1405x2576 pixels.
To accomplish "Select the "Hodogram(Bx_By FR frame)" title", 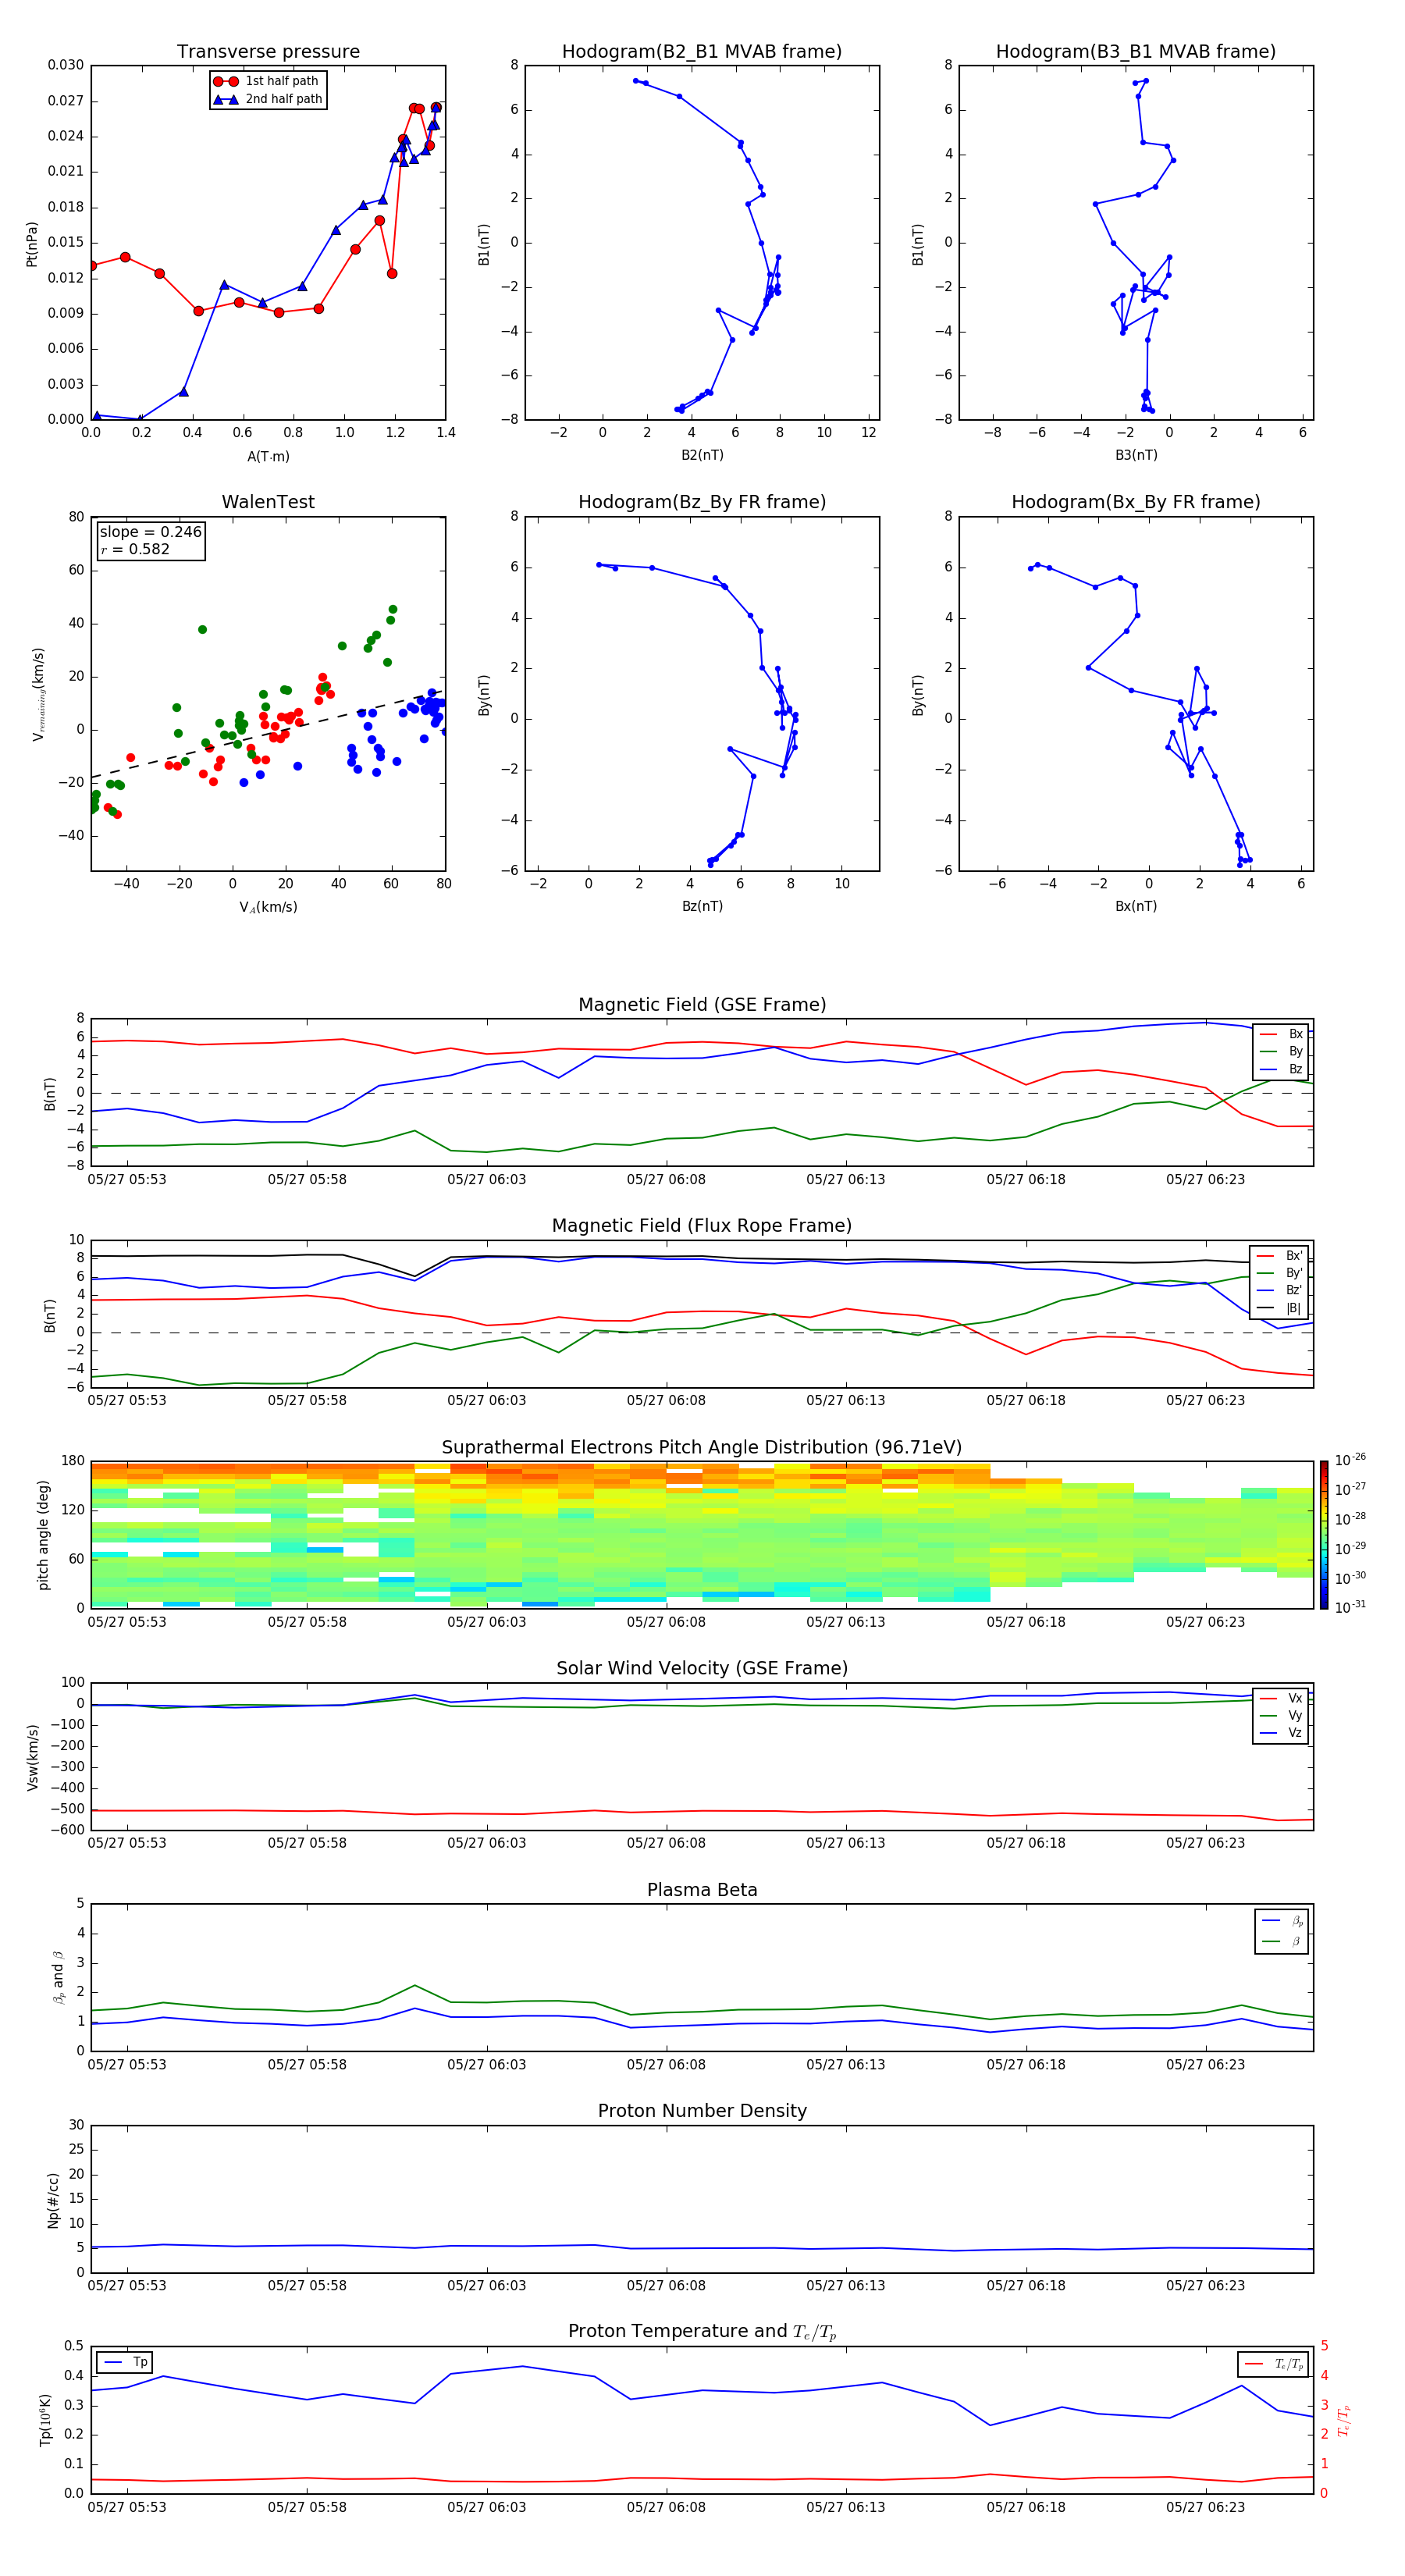I will (1136, 502).
